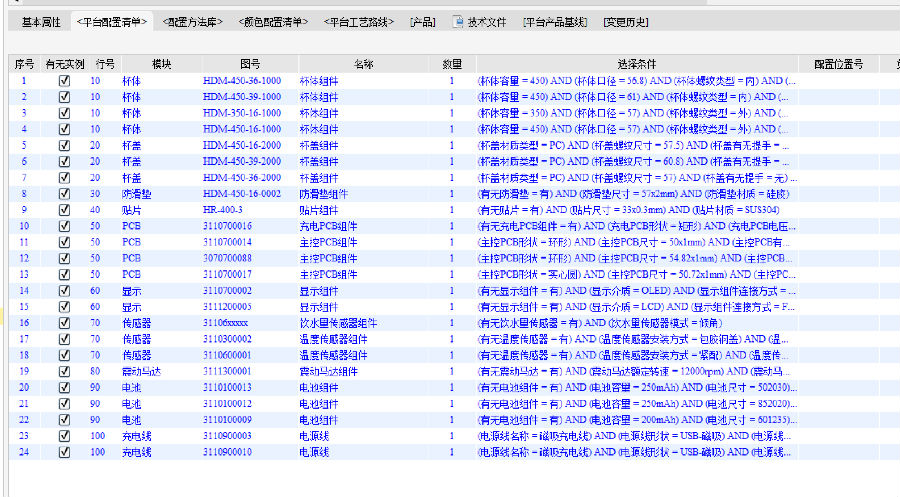
Task: Select drawing number 3110700017
Action: click(x=227, y=274)
